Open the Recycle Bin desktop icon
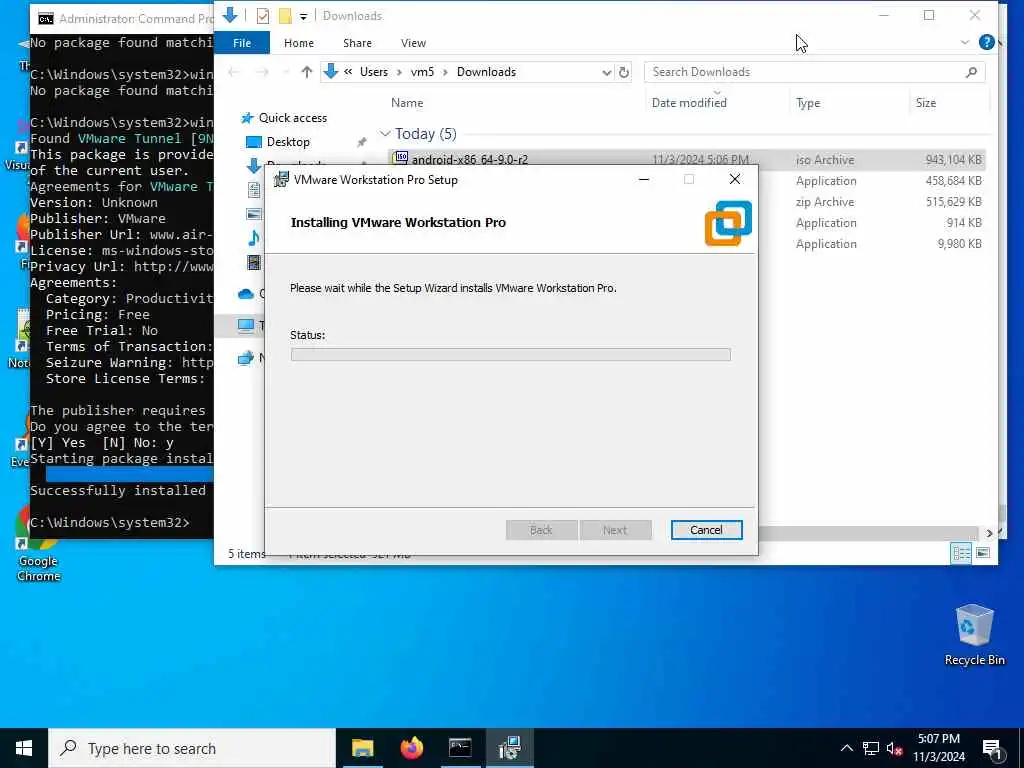Image resolution: width=1024 pixels, height=768 pixels. pyautogui.click(x=974, y=635)
